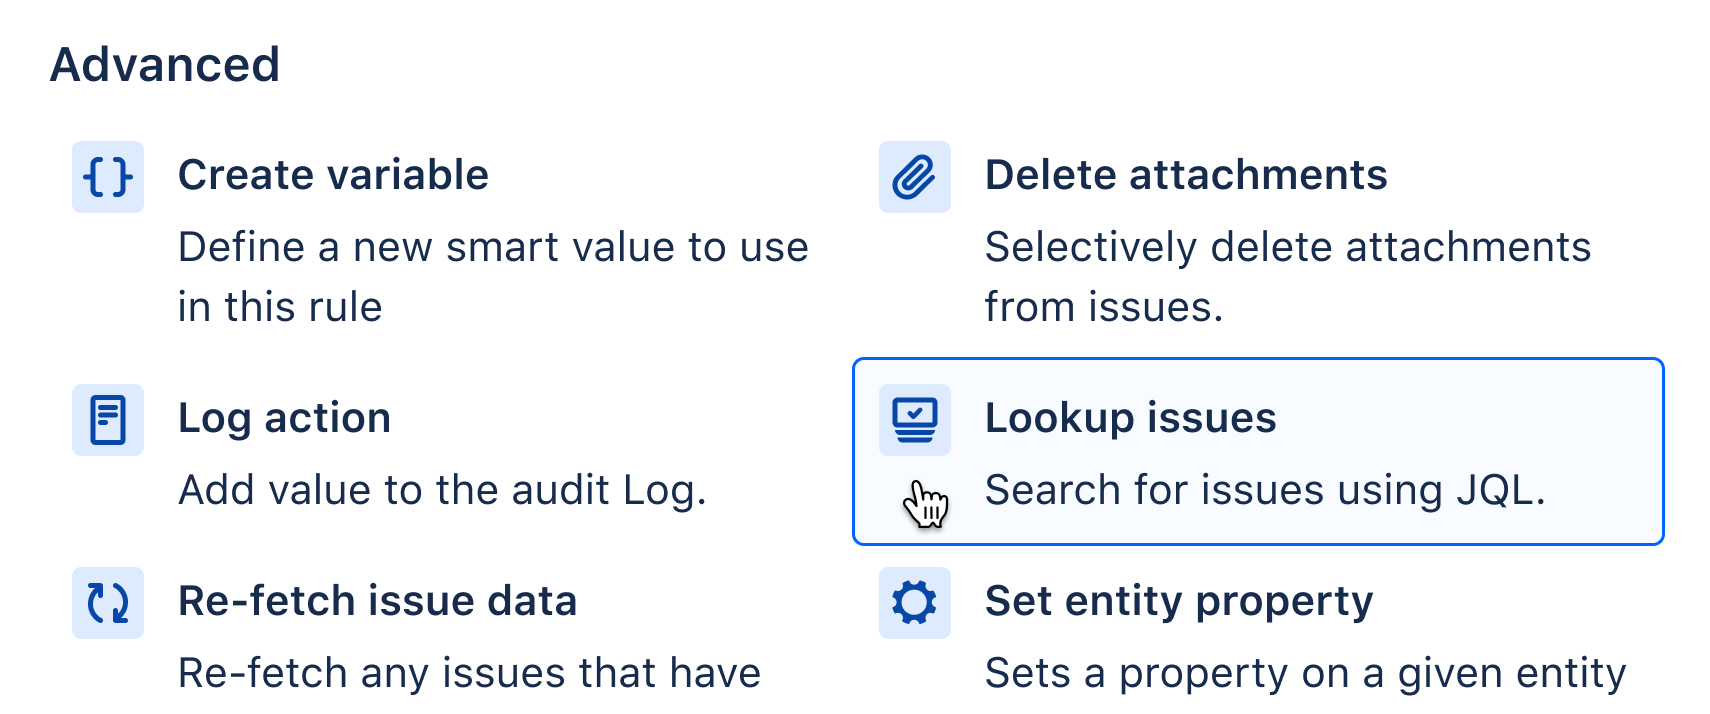Choose the Log action entry
The height and width of the screenshot is (714, 1710).
tap(285, 418)
